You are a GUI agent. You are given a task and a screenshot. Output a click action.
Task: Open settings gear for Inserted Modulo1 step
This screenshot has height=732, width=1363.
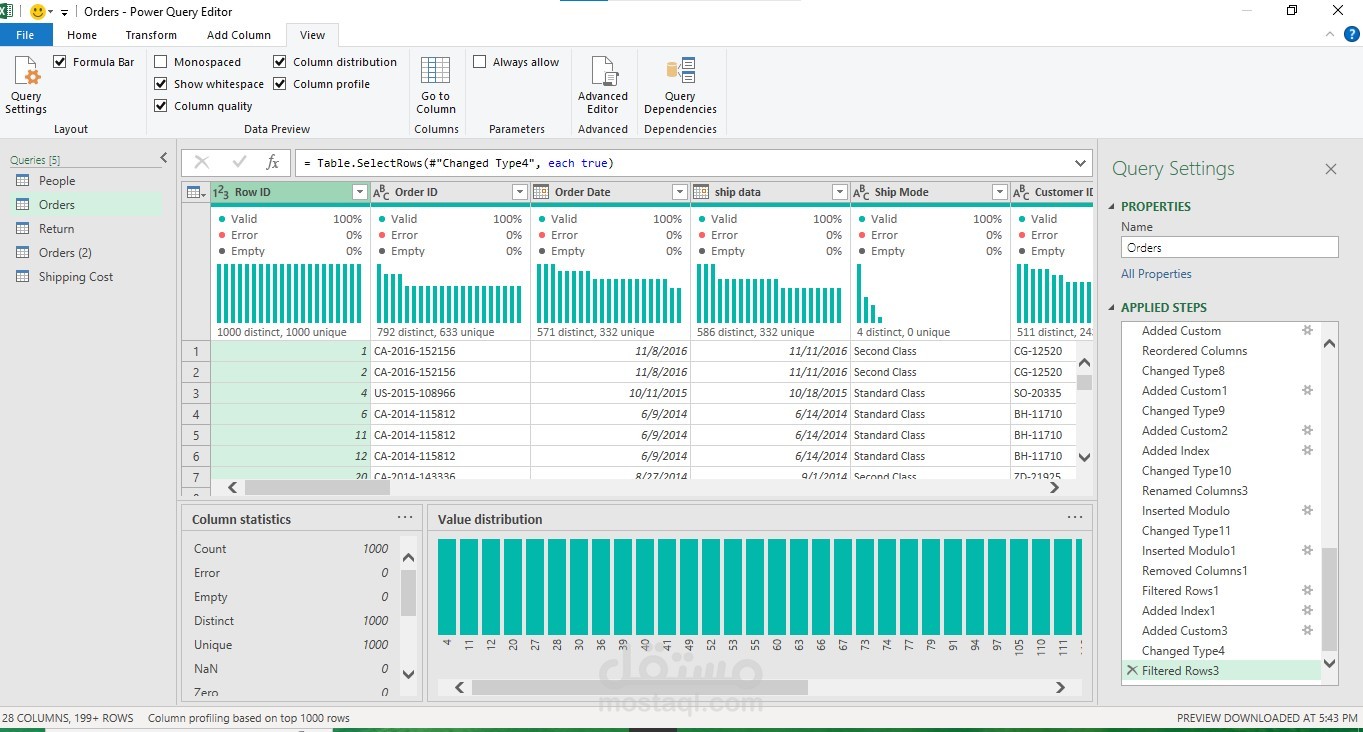1307,550
